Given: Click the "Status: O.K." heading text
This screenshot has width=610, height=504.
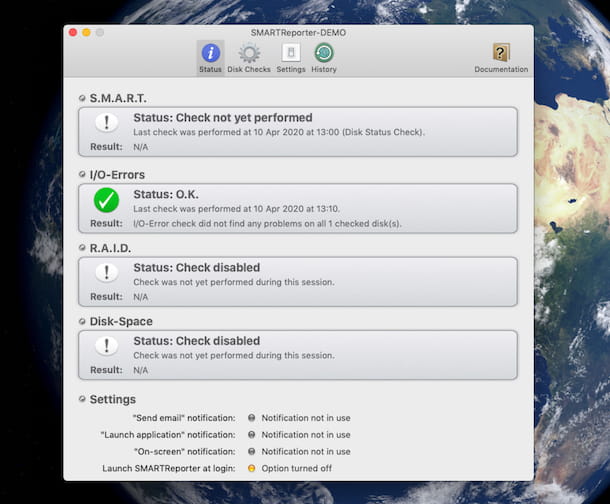Looking at the screenshot, I should tap(172, 193).
